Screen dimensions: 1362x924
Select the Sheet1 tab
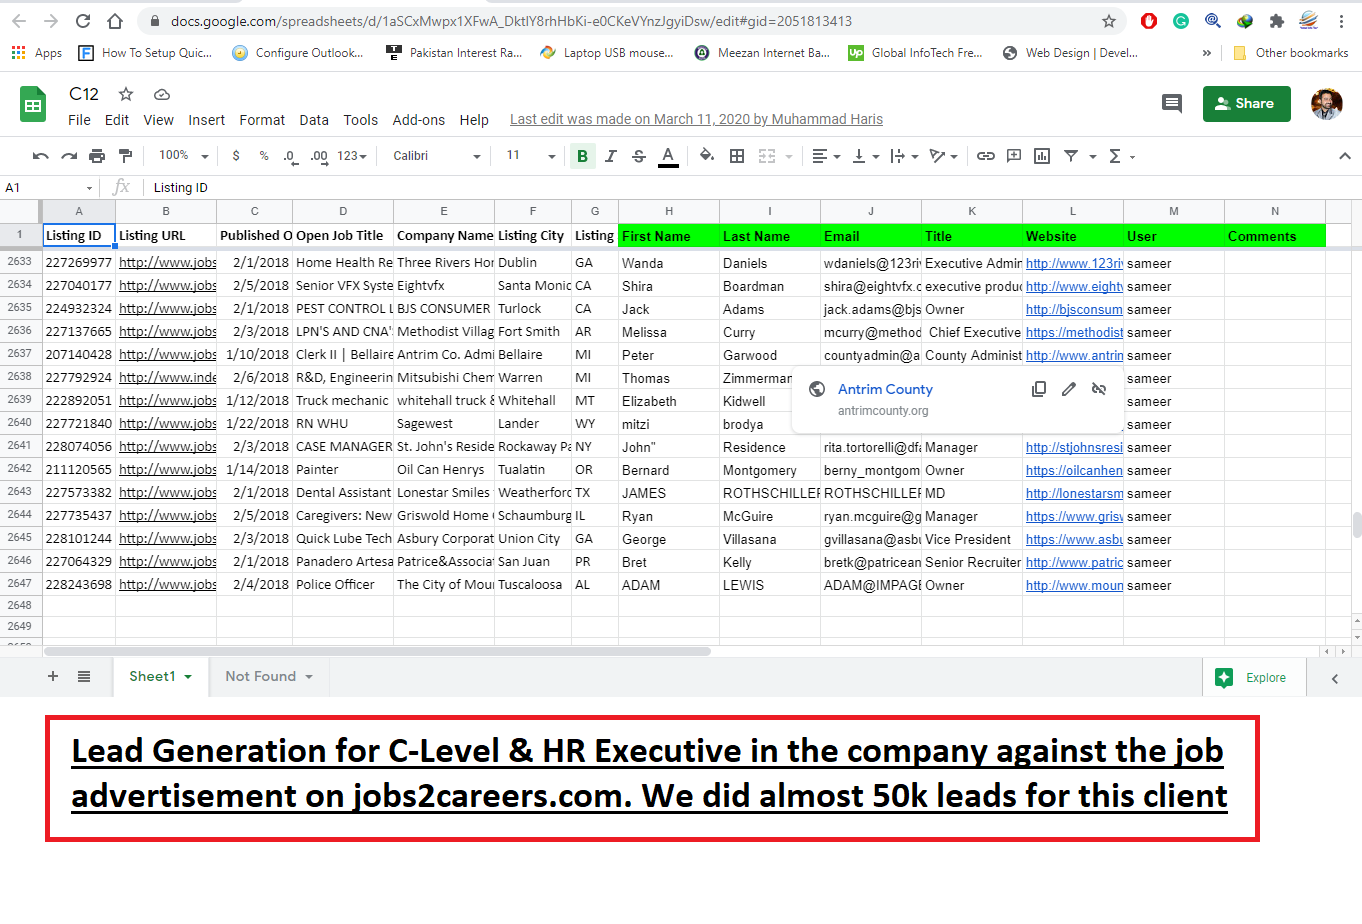pos(160,677)
